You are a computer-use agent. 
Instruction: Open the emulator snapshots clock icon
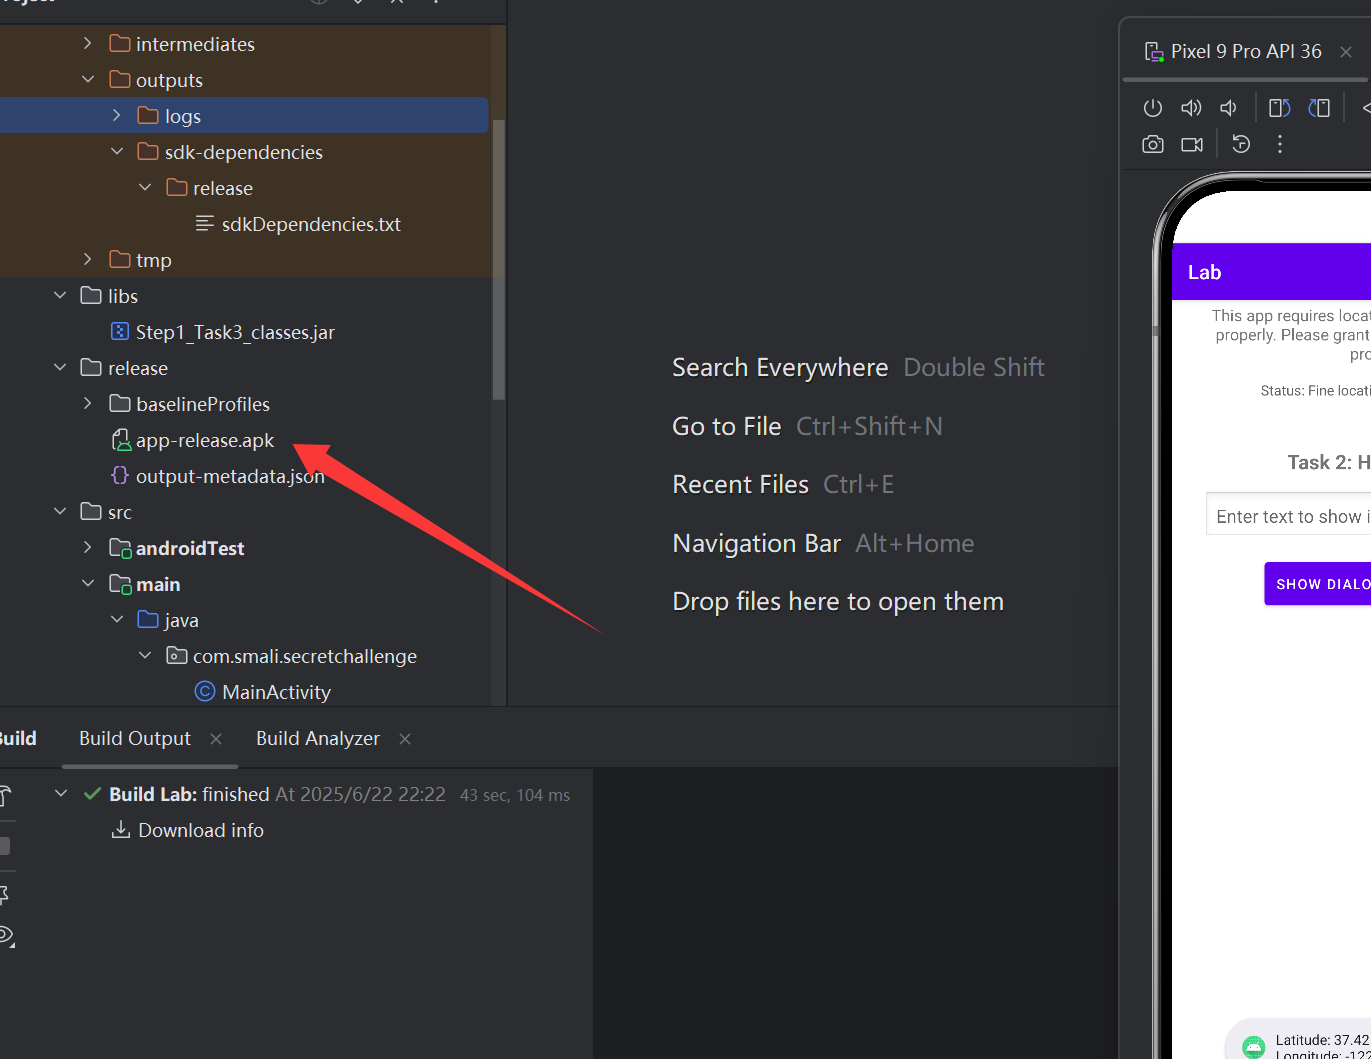click(x=1241, y=144)
